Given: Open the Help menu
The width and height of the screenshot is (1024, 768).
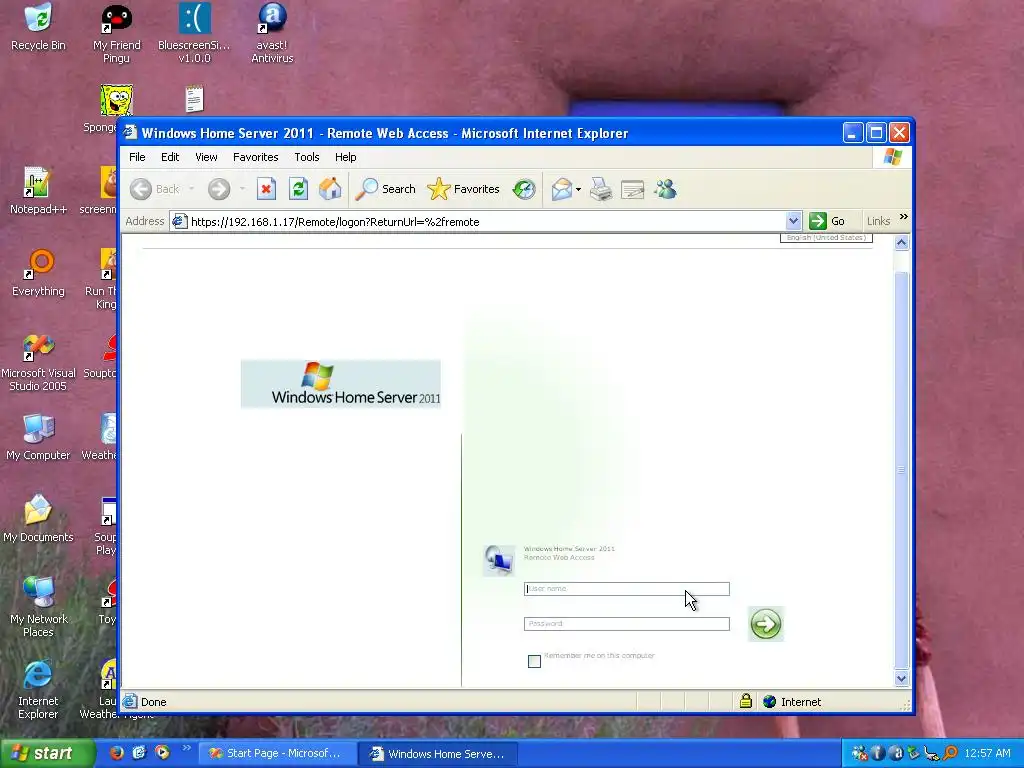Looking at the screenshot, I should [x=345, y=157].
